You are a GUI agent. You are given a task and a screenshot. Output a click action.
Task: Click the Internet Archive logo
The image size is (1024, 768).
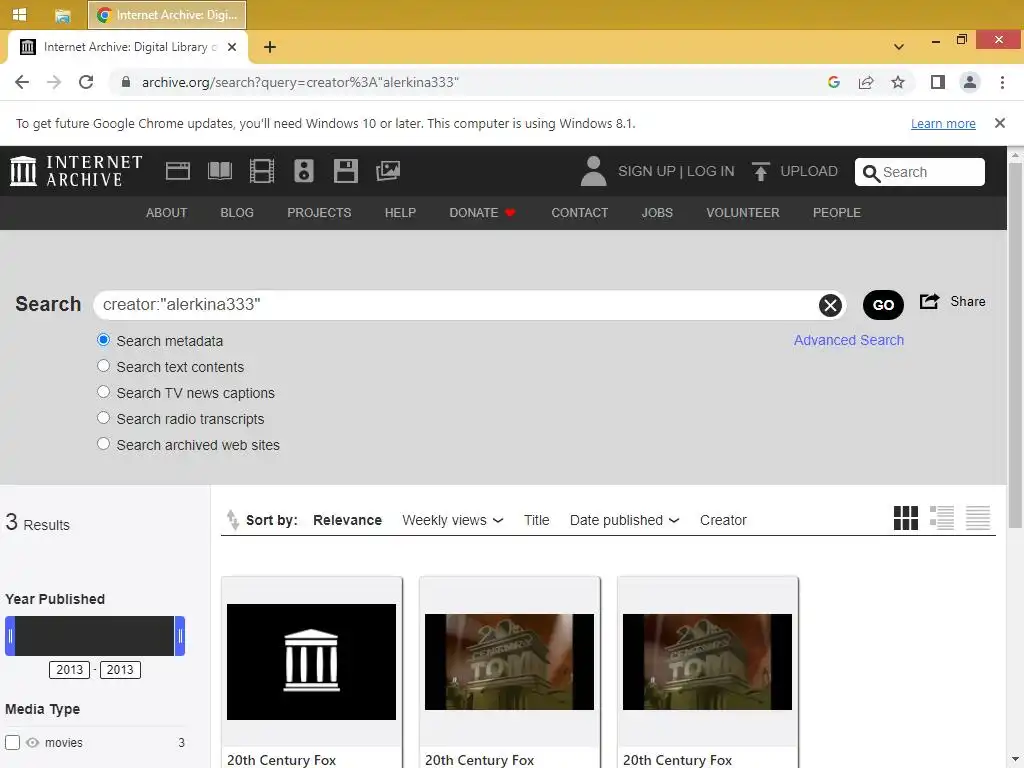pyautogui.click(x=76, y=171)
